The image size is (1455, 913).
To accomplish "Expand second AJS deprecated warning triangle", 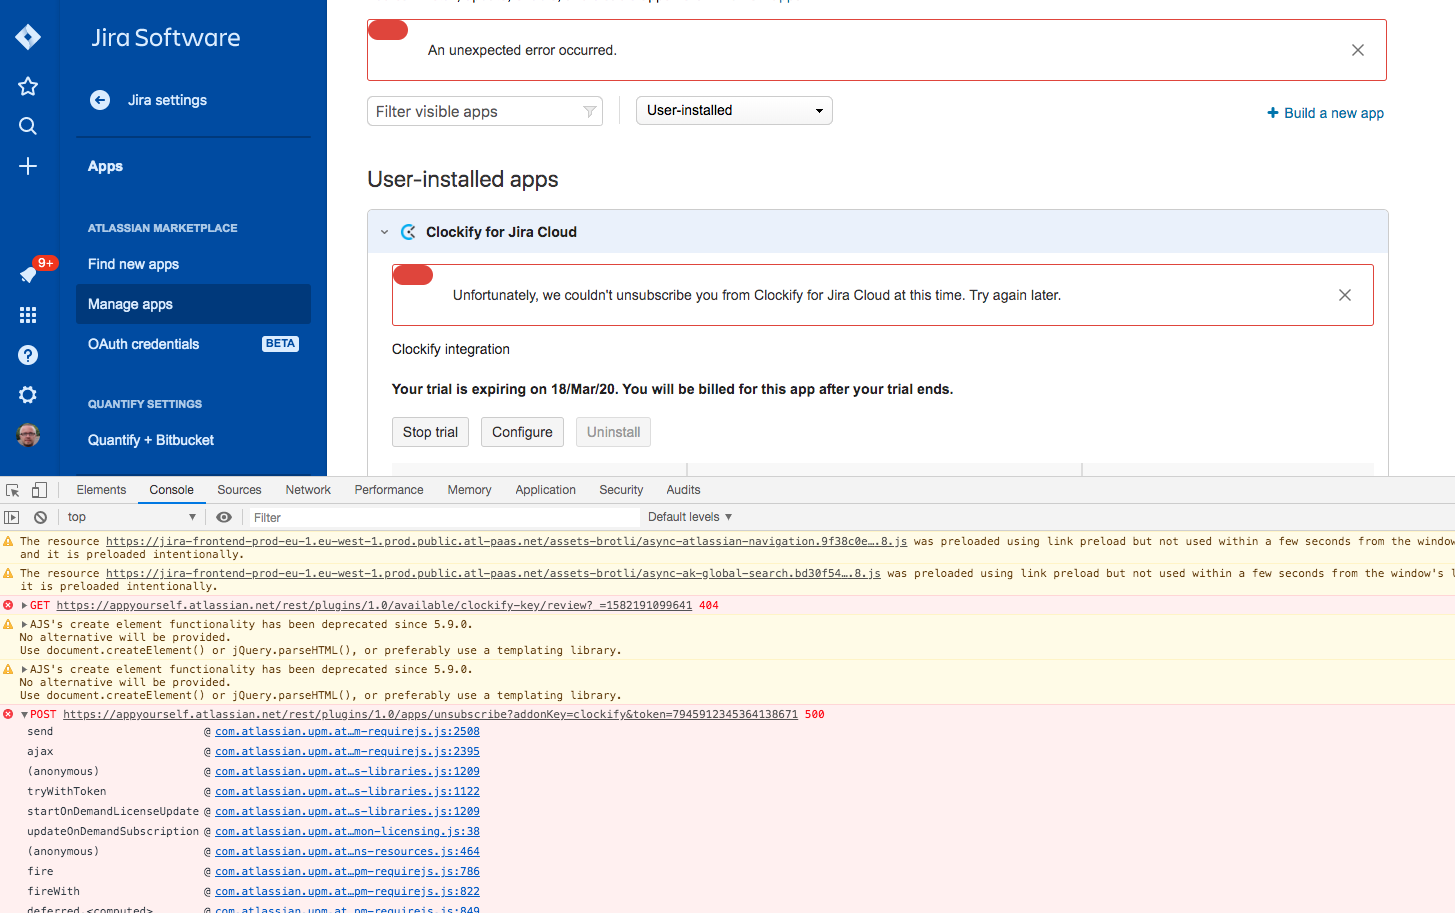I will pos(24,669).
